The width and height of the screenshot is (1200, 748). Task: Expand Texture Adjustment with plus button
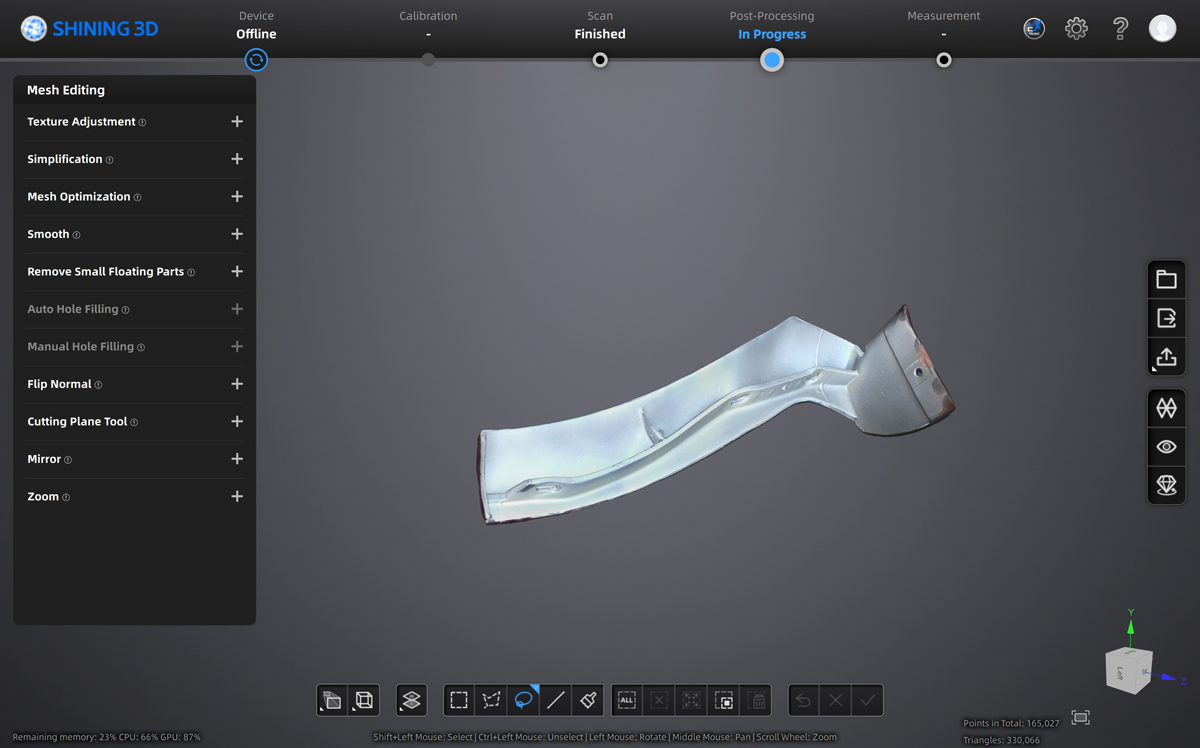coord(237,121)
